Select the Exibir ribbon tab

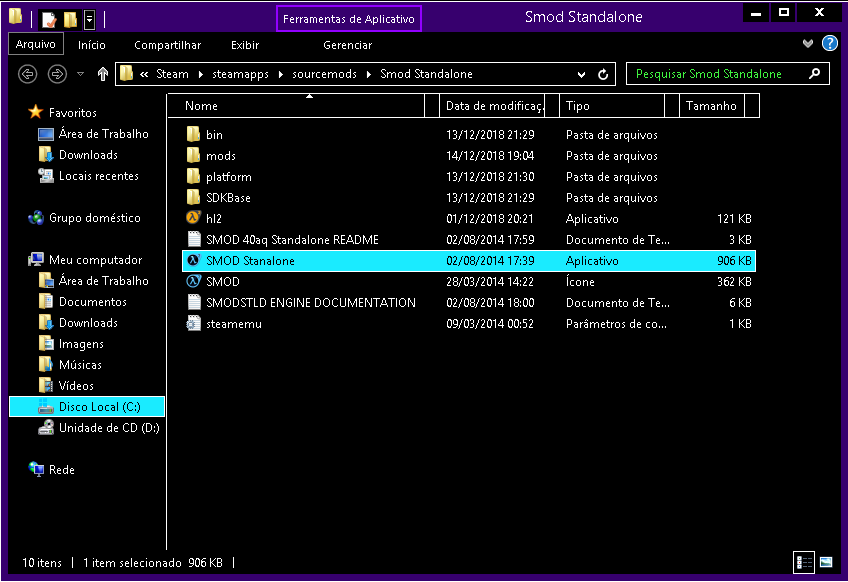click(244, 45)
